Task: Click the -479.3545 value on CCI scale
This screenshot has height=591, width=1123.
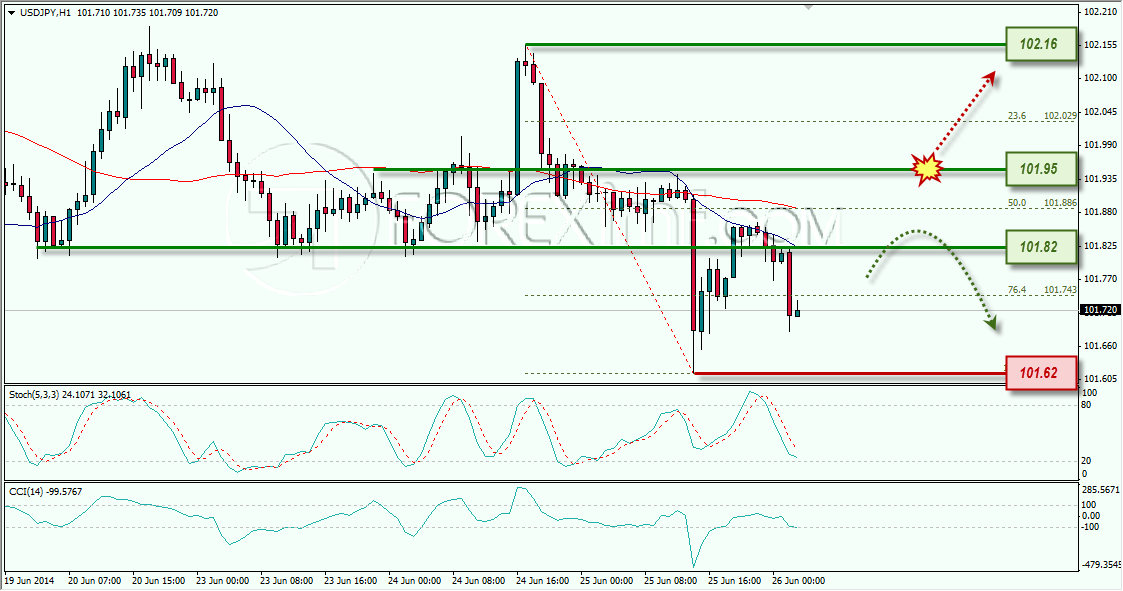Action: pyautogui.click(x=1102, y=565)
